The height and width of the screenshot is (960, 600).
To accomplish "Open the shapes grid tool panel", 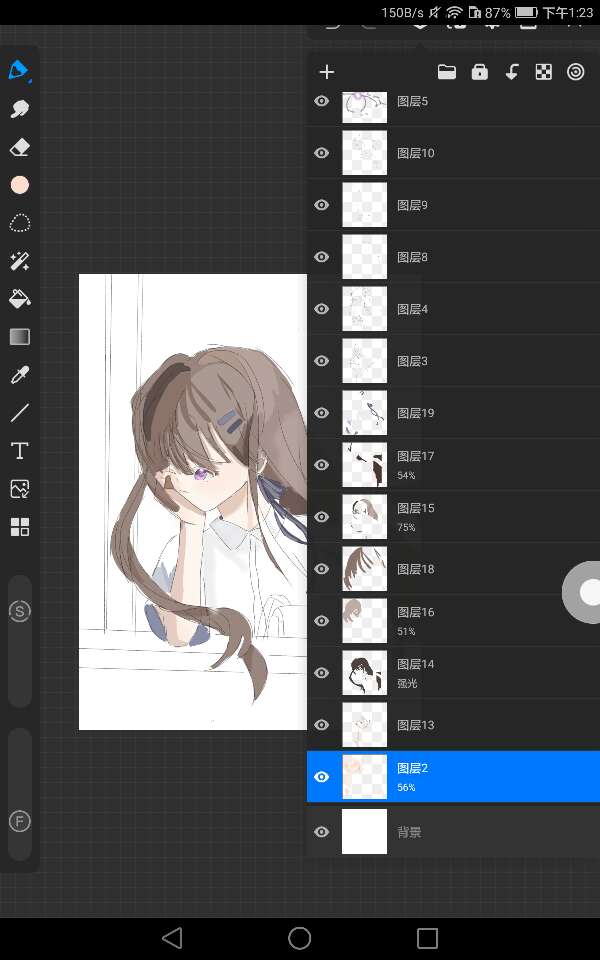I will (20, 527).
